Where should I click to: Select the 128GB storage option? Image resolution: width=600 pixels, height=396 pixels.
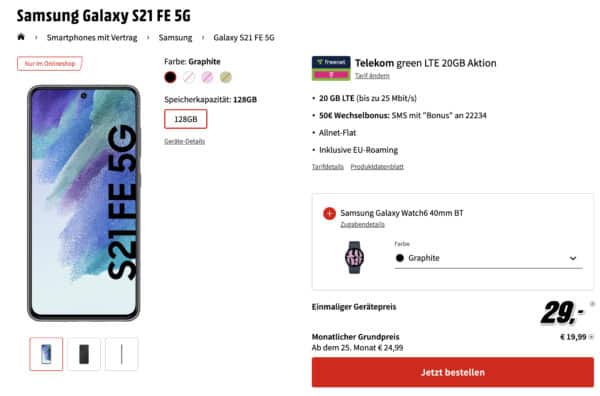point(186,119)
